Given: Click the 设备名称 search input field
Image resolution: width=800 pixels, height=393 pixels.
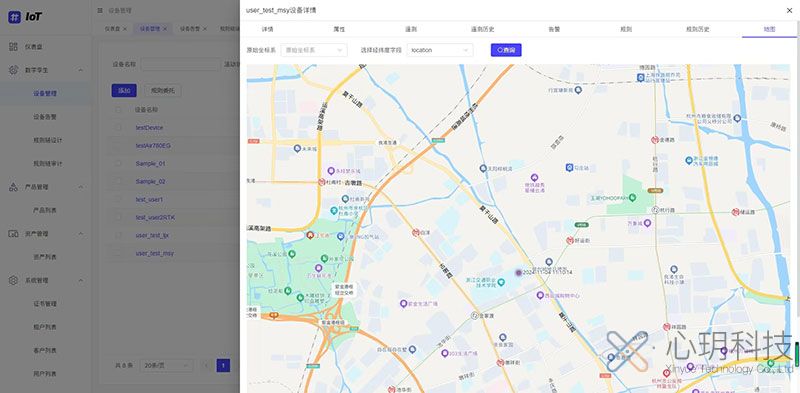Looking at the screenshot, I should tap(180, 64).
